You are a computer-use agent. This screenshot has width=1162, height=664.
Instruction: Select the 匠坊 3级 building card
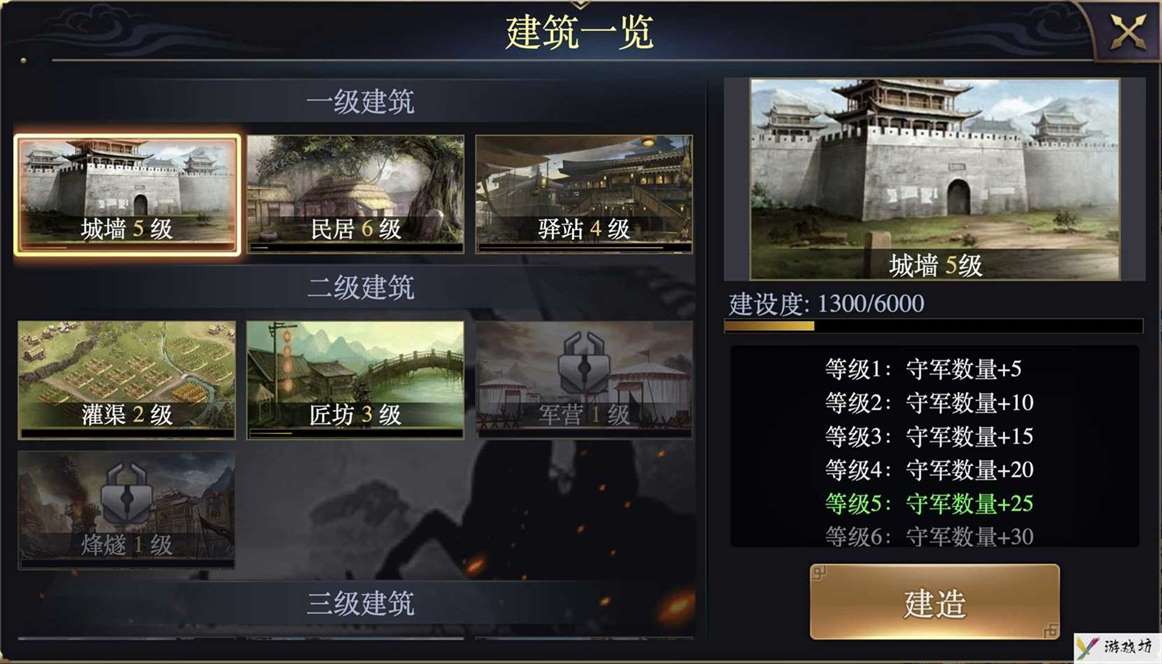click(356, 379)
